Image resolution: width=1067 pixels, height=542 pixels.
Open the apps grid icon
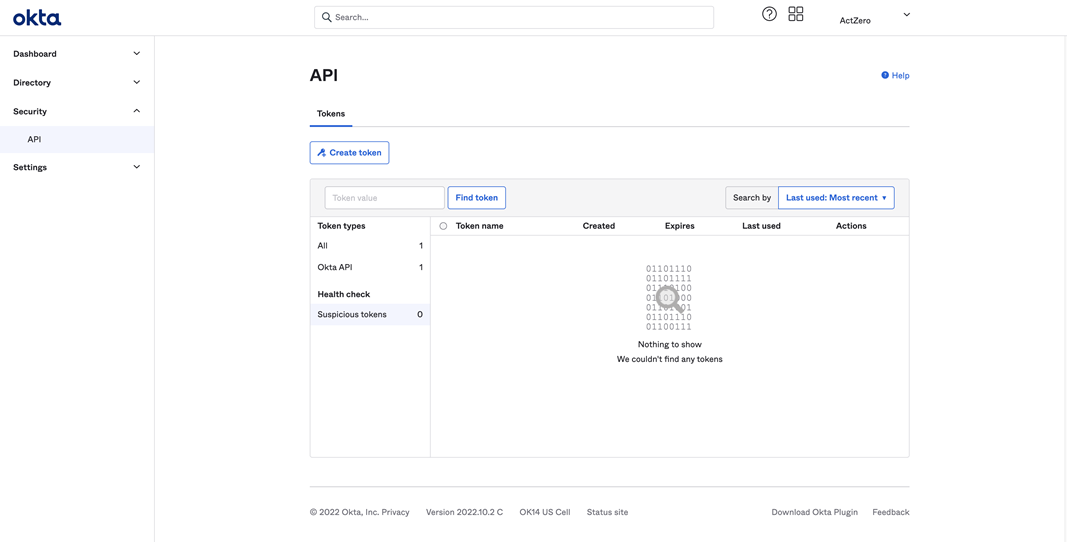click(x=795, y=14)
